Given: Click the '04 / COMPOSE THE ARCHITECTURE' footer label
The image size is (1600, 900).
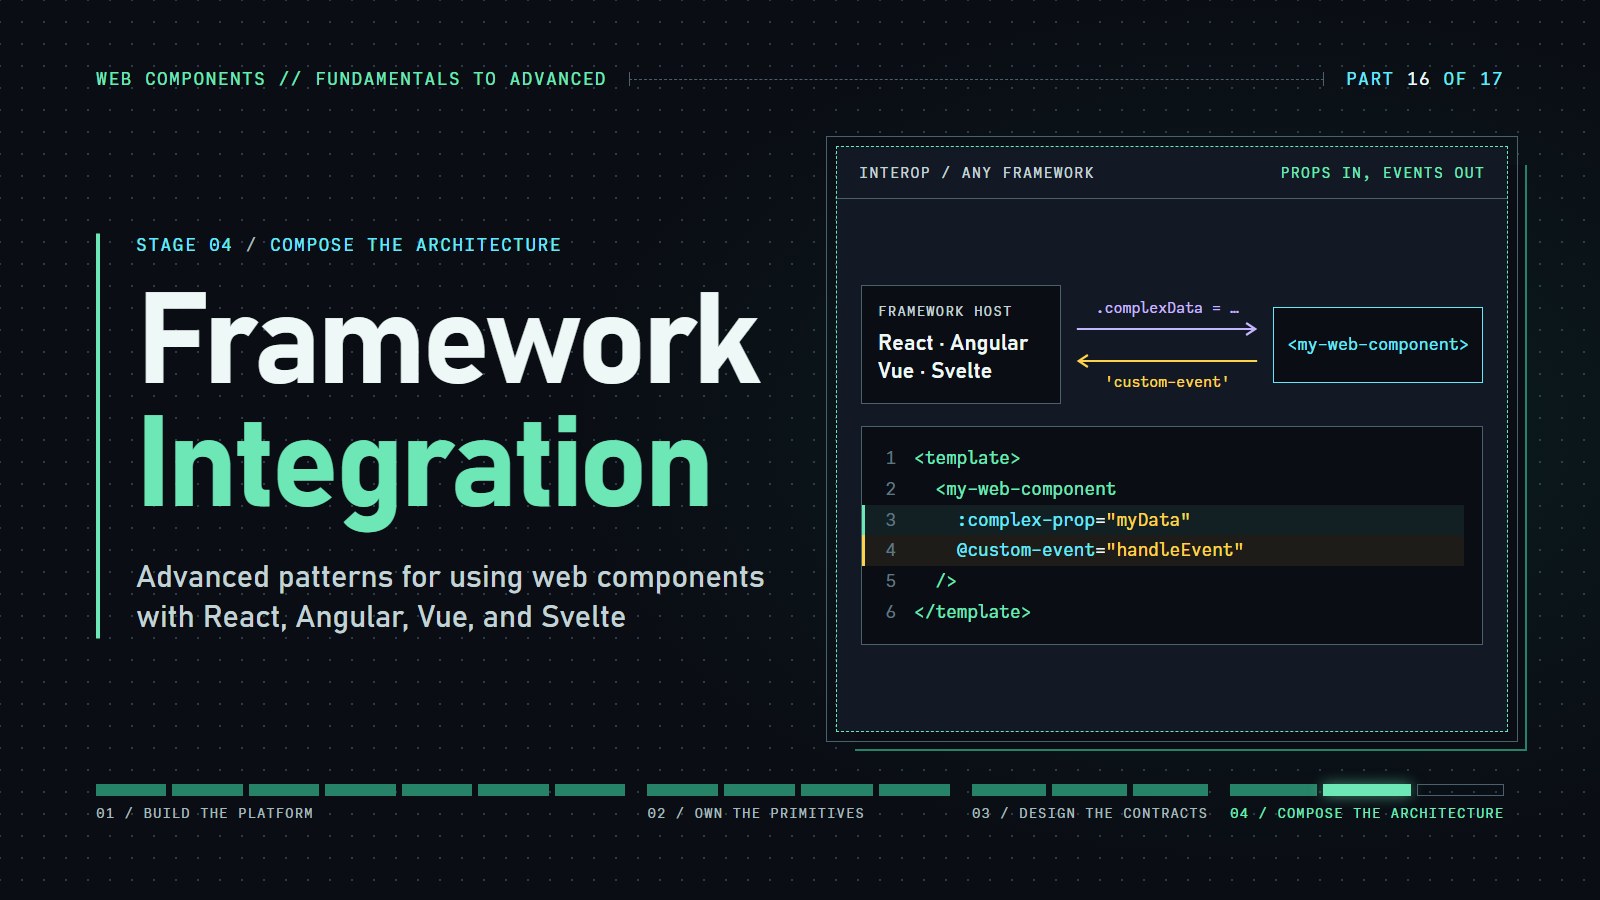Looking at the screenshot, I should pyautogui.click(x=1366, y=813).
